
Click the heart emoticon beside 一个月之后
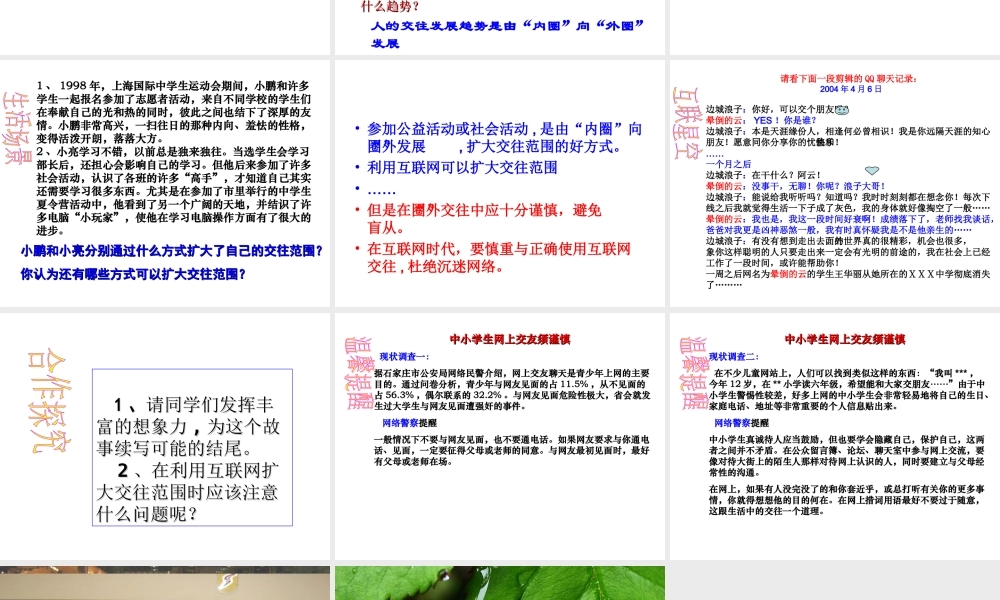pos(872,170)
